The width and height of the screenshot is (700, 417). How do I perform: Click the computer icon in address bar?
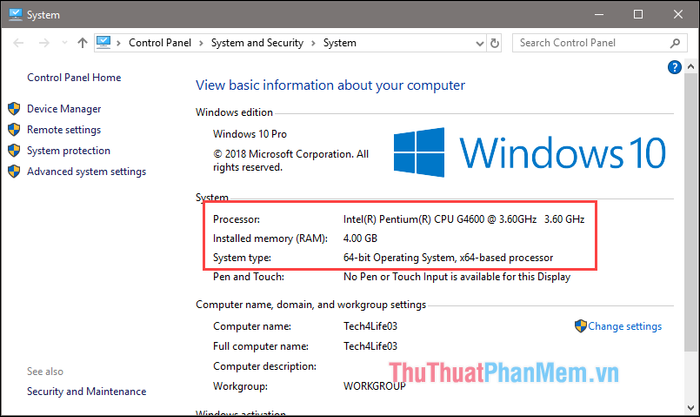(x=104, y=42)
